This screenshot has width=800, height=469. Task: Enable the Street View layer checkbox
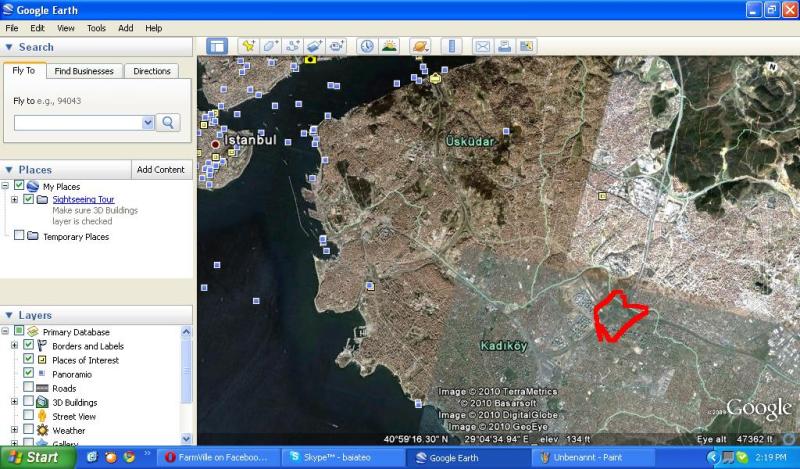(29, 415)
